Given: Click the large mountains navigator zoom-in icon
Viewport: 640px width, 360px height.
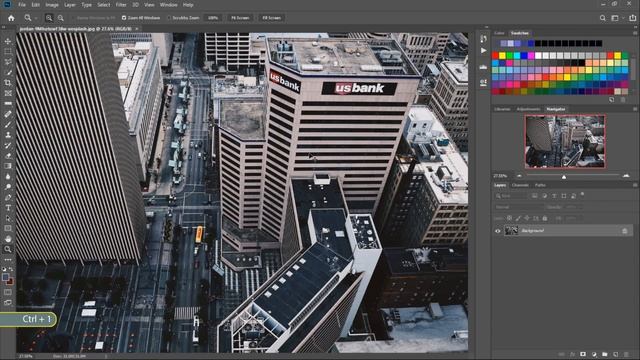Looking at the screenshot, I should (626, 176).
